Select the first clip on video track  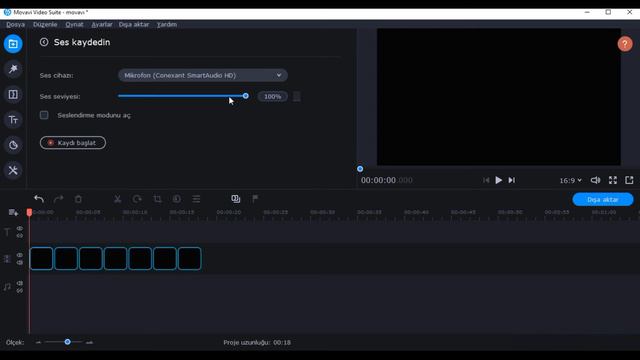point(41,258)
